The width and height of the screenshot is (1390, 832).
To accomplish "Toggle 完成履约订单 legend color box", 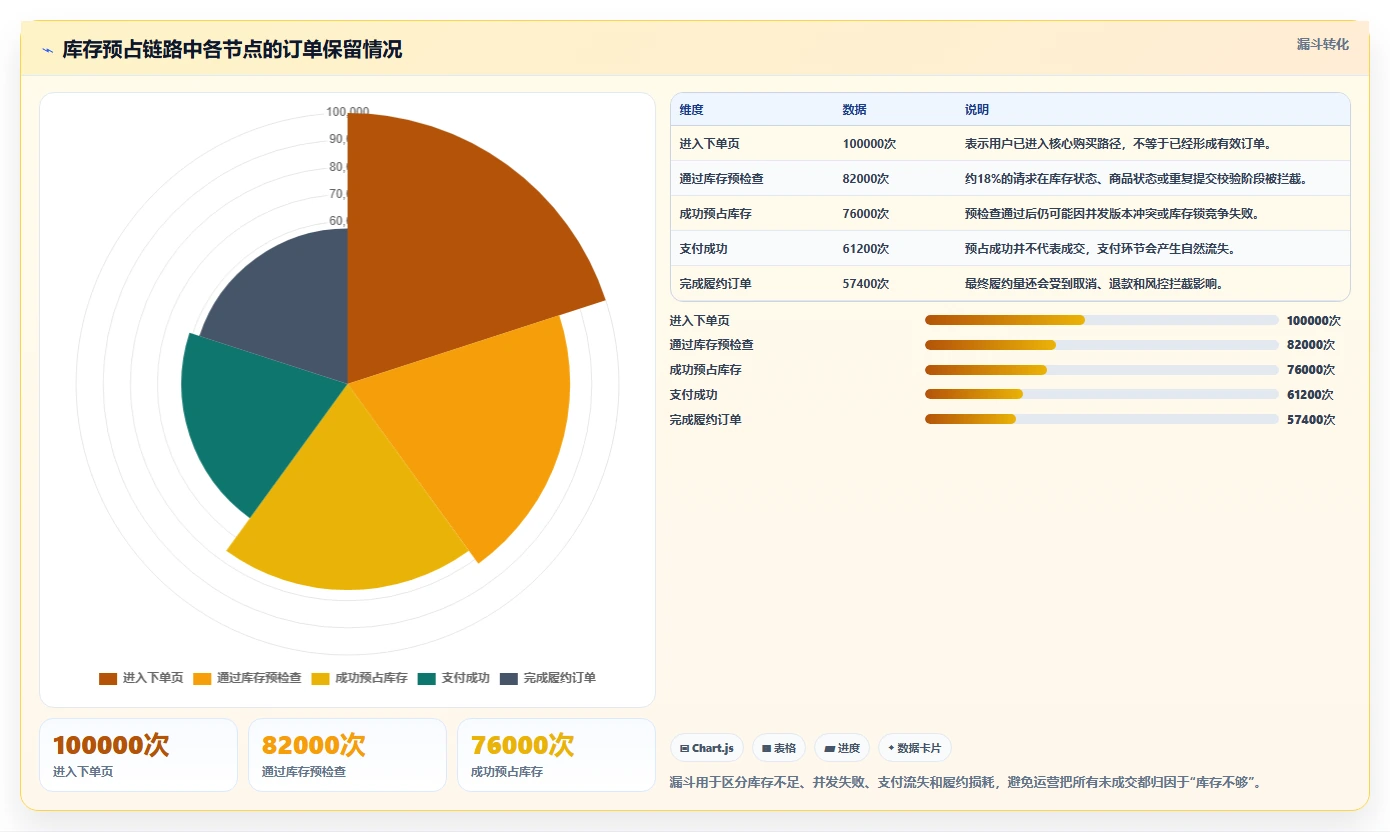I will point(509,679).
